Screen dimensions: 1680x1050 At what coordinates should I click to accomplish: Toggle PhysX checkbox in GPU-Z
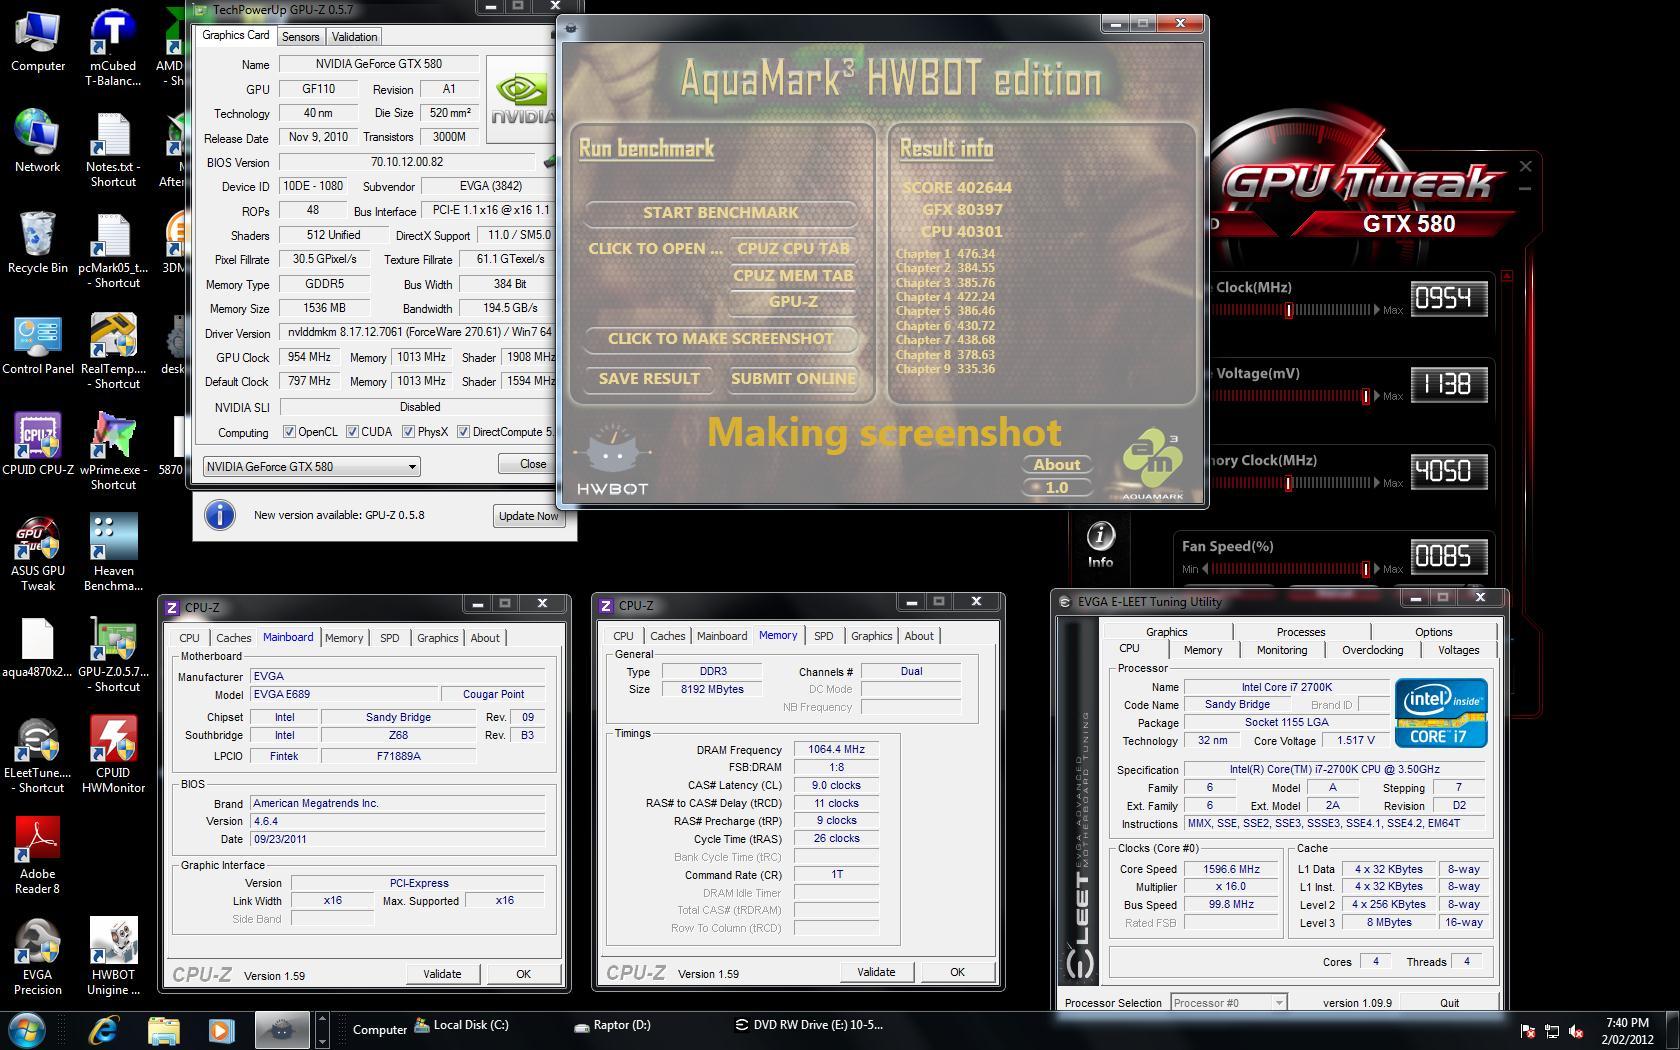[408, 432]
